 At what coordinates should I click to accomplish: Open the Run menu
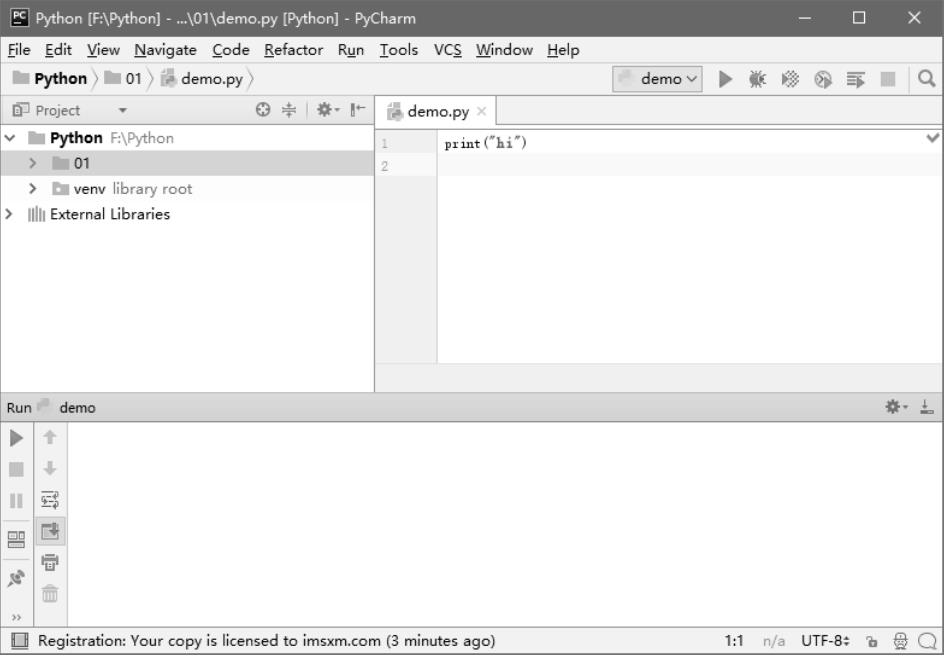351,50
